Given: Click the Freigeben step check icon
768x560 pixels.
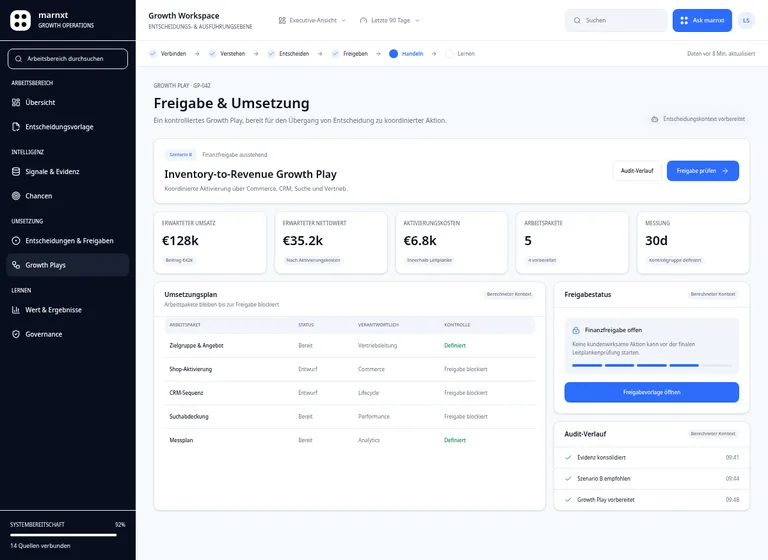Looking at the screenshot, I should [x=335, y=54].
